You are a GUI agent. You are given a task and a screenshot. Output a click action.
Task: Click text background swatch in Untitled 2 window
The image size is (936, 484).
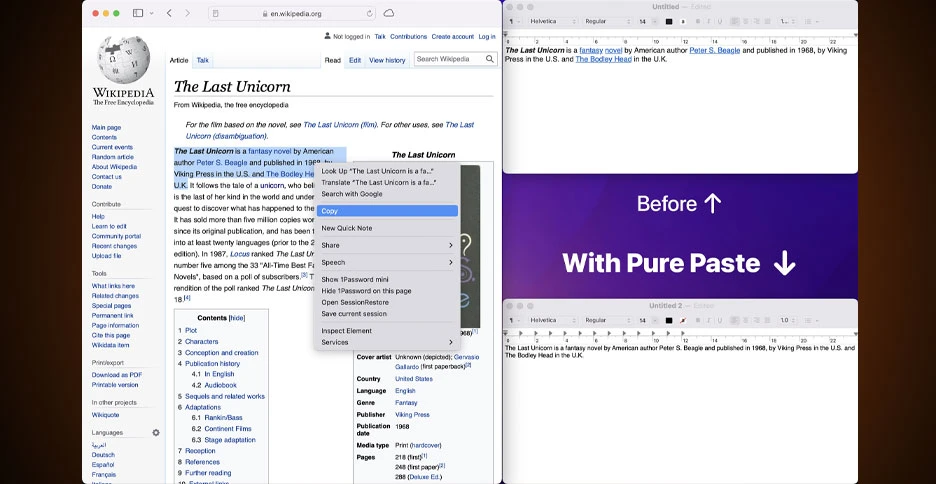click(683, 320)
